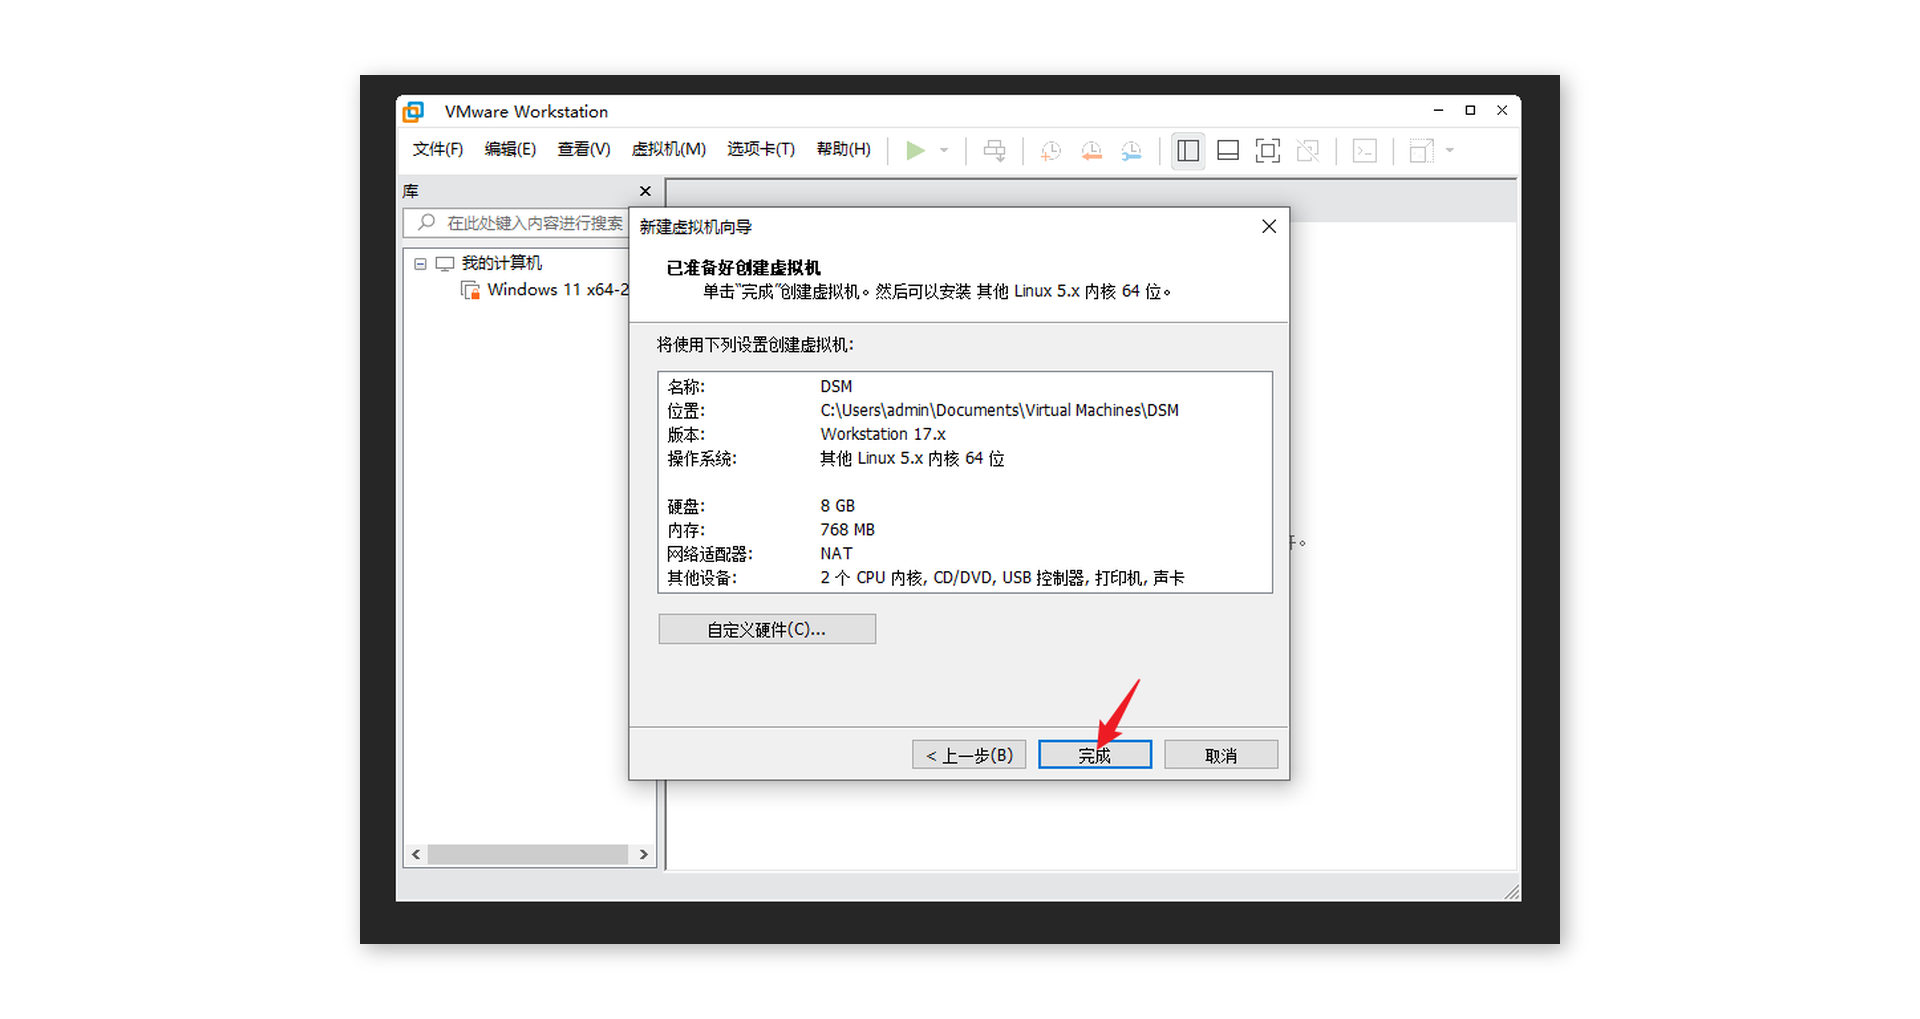
Task: Open the Snapshot Manager icon
Action: (1131, 150)
